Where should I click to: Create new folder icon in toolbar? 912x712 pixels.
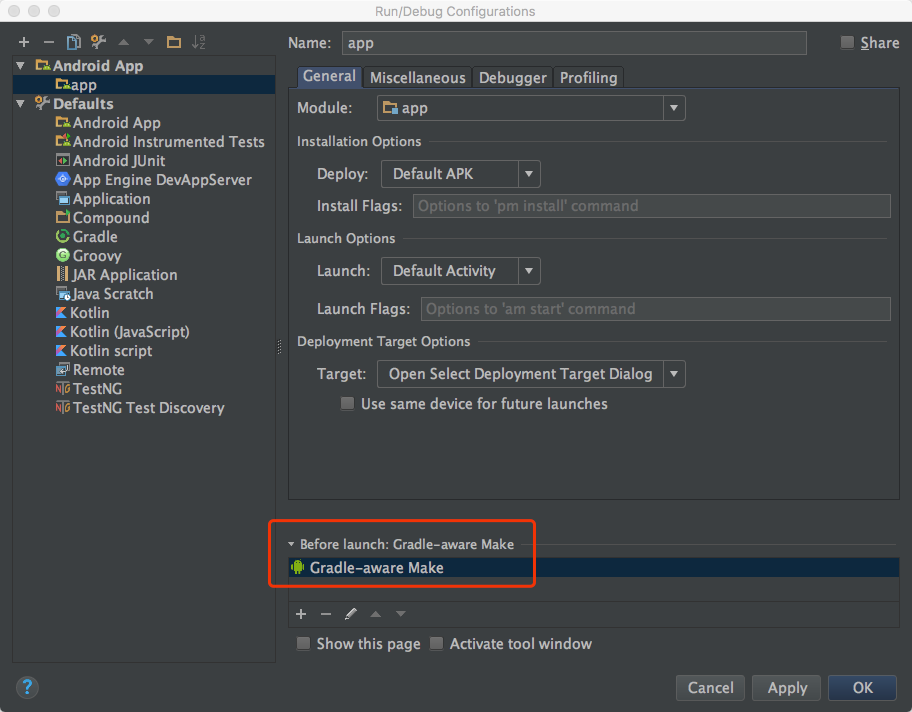tap(173, 42)
